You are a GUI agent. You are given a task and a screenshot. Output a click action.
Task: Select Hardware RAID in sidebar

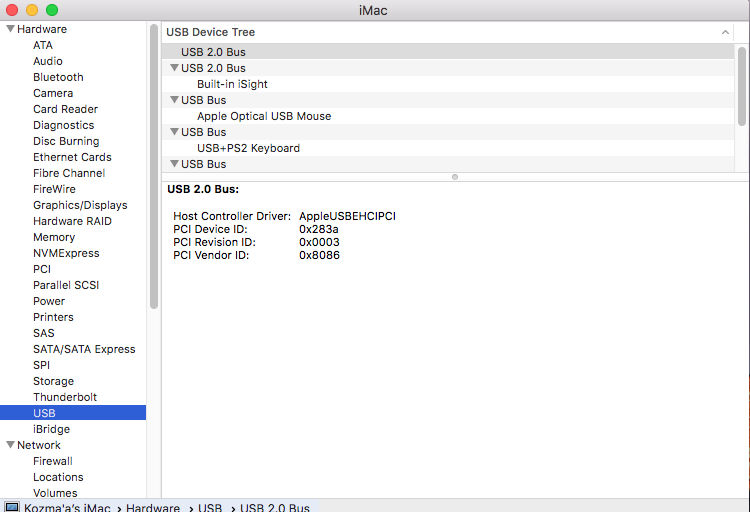[x=72, y=222]
